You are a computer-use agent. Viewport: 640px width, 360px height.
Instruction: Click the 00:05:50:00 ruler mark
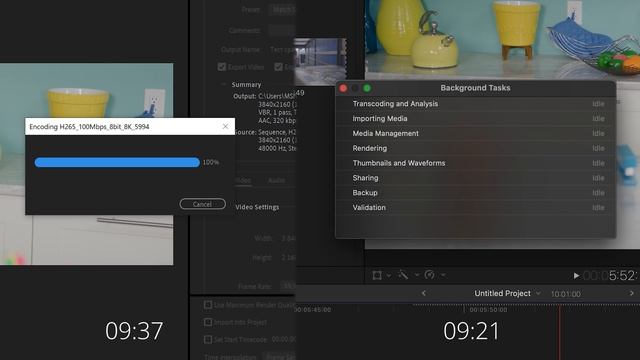488,310
